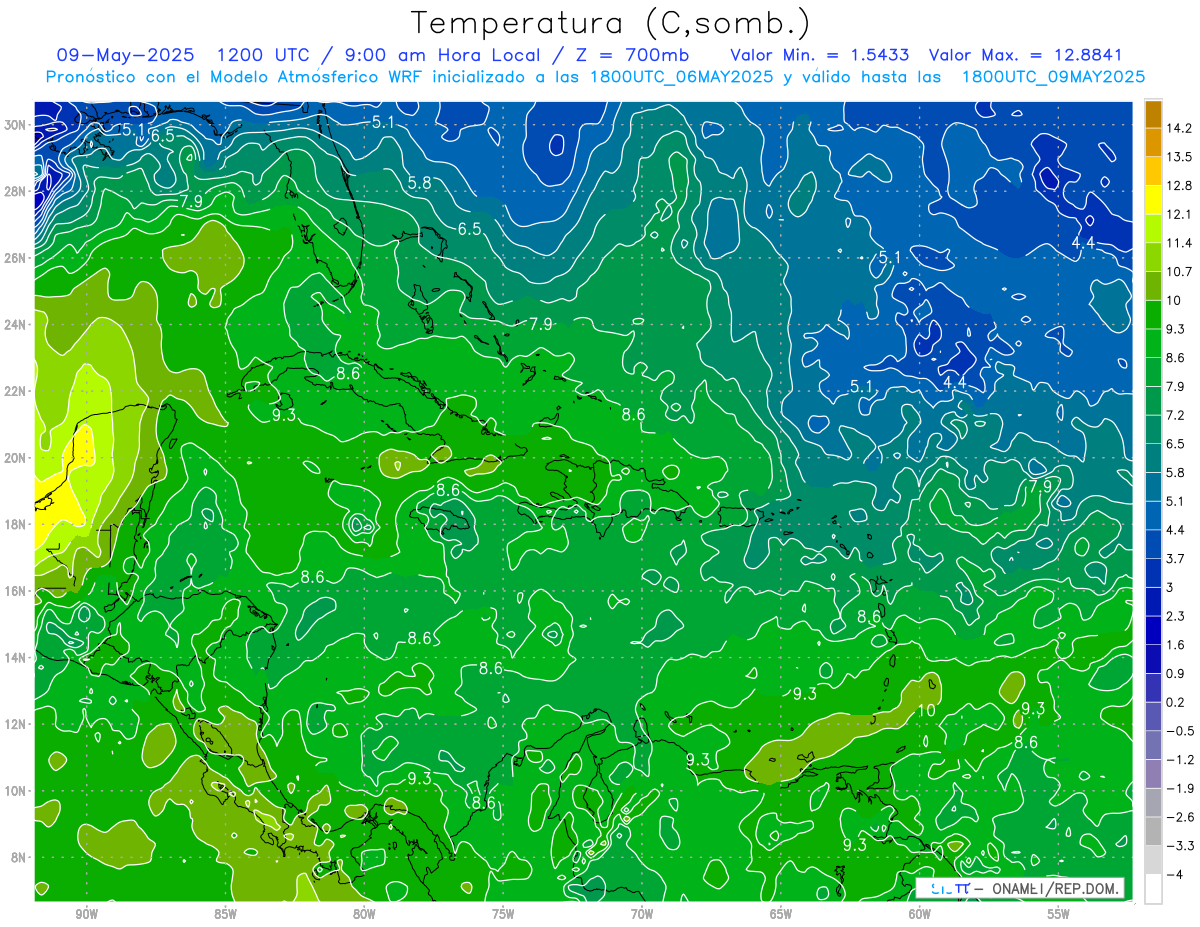This screenshot has height=927, width=1200.
Task: Click the "80W" longitude label
Action: pyautogui.click(x=364, y=914)
